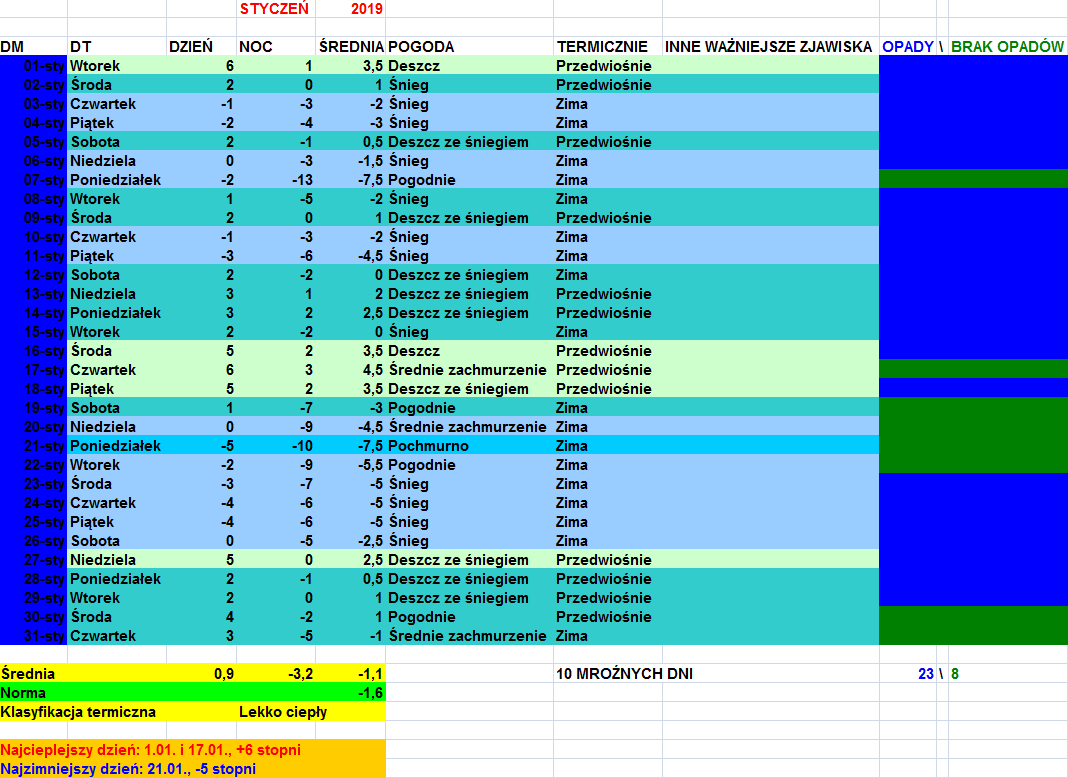Click the Najzimniejszy dzień summary line

(x=128, y=768)
